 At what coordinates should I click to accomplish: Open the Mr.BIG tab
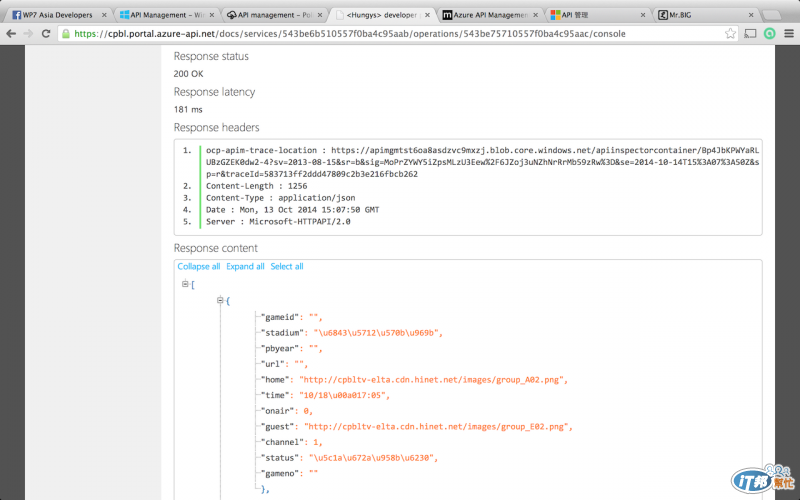point(705,15)
